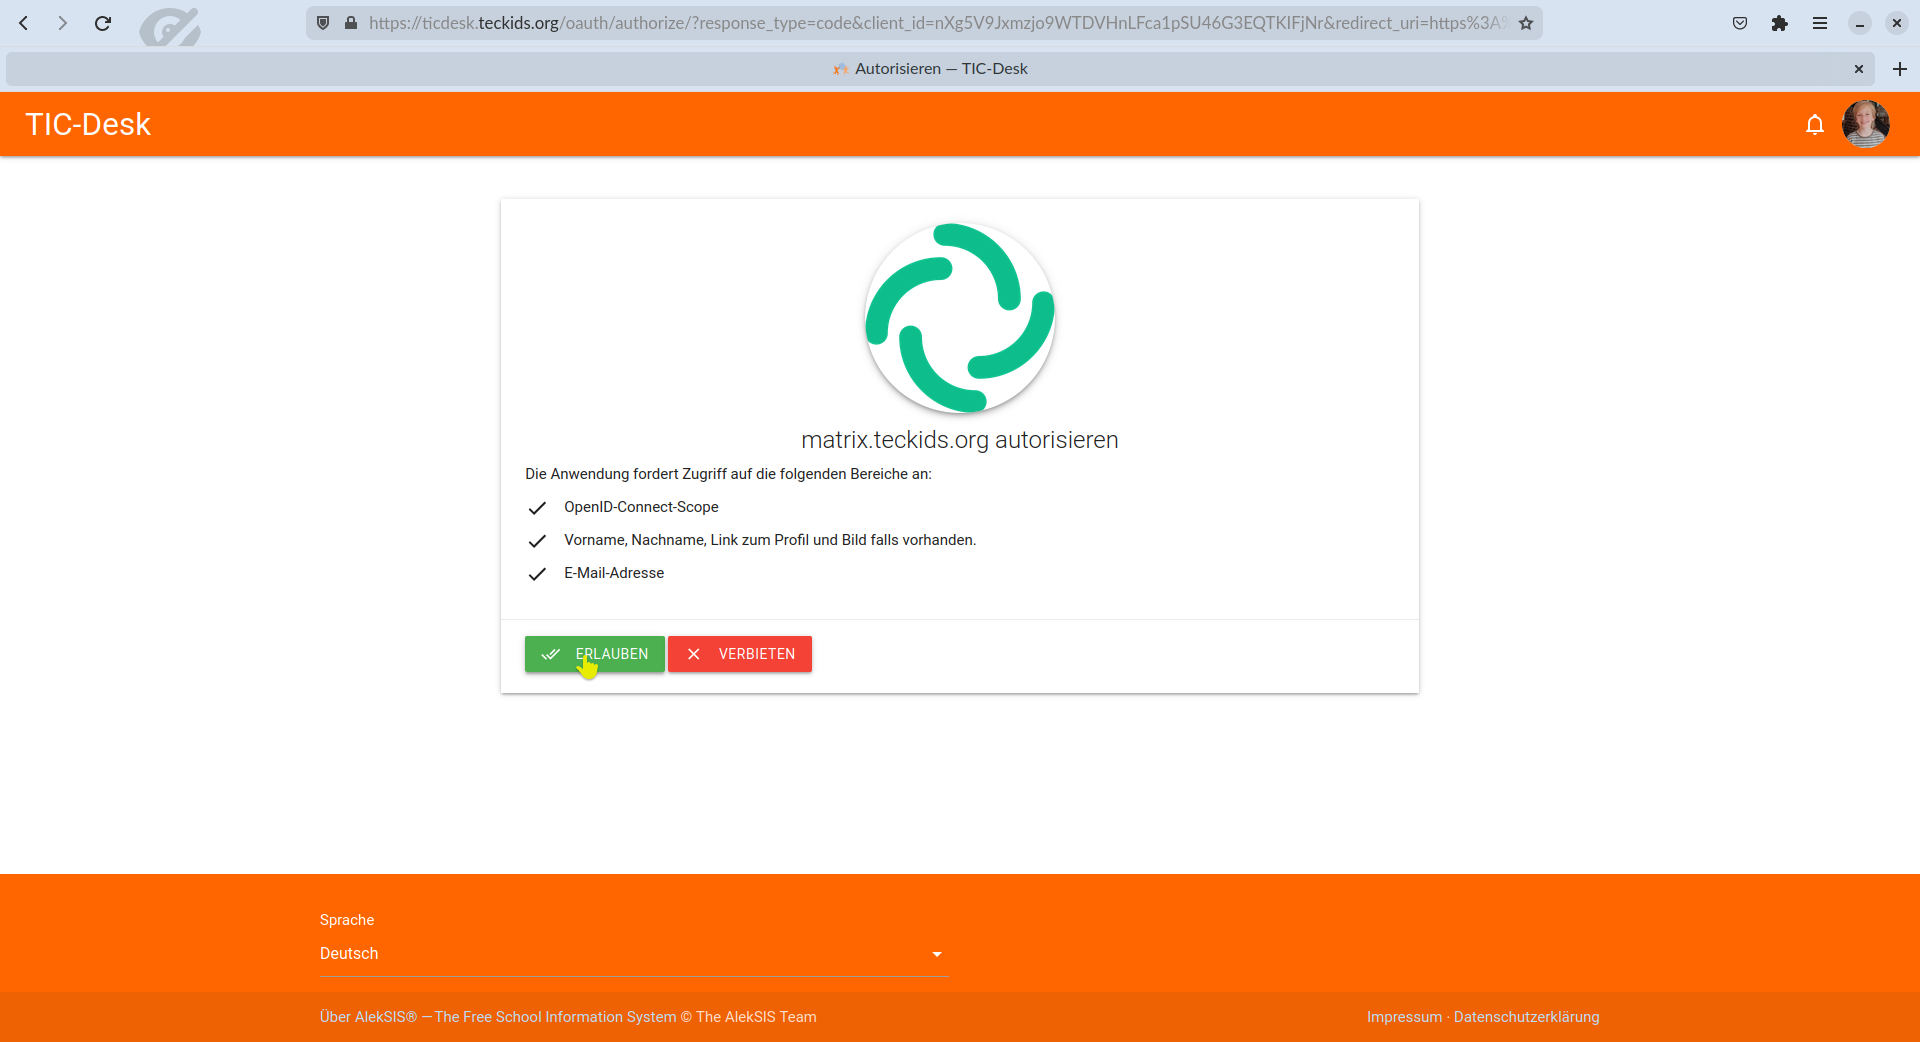Open the Sprache Deutsch language dropdown
Screen dimensions: 1920x1042
click(x=634, y=954)
